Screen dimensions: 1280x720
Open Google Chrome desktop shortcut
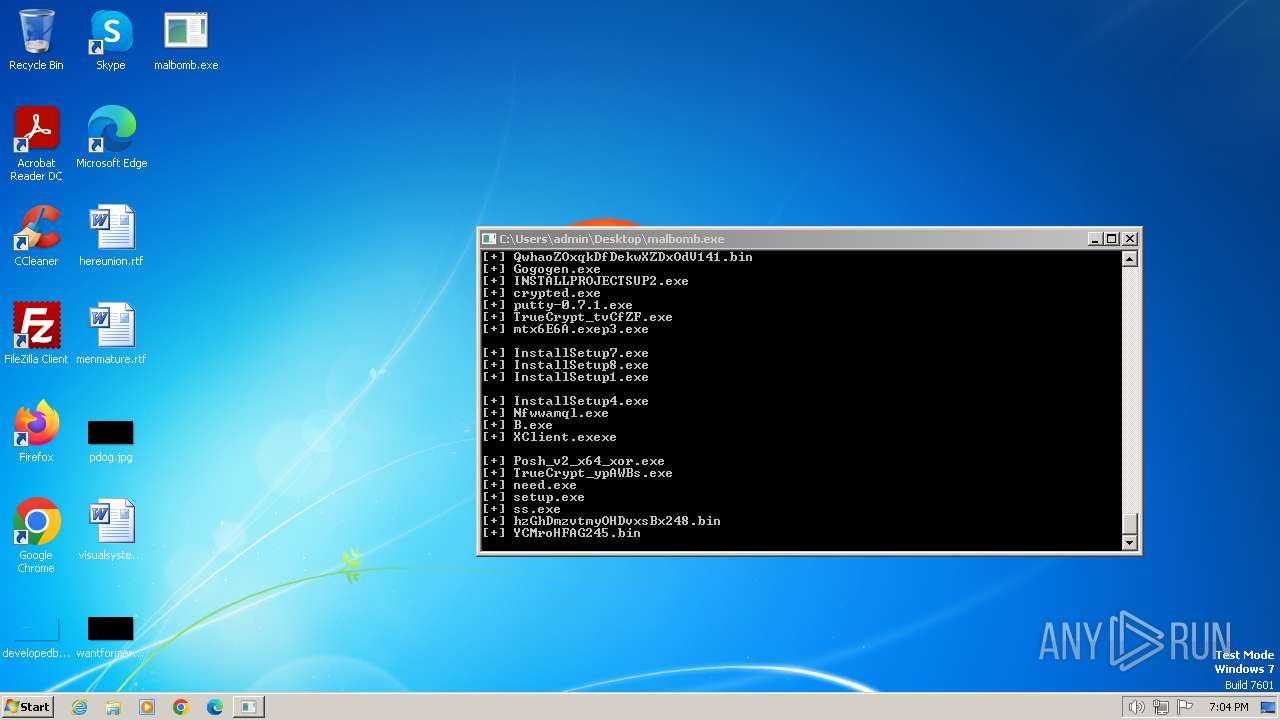36,536
